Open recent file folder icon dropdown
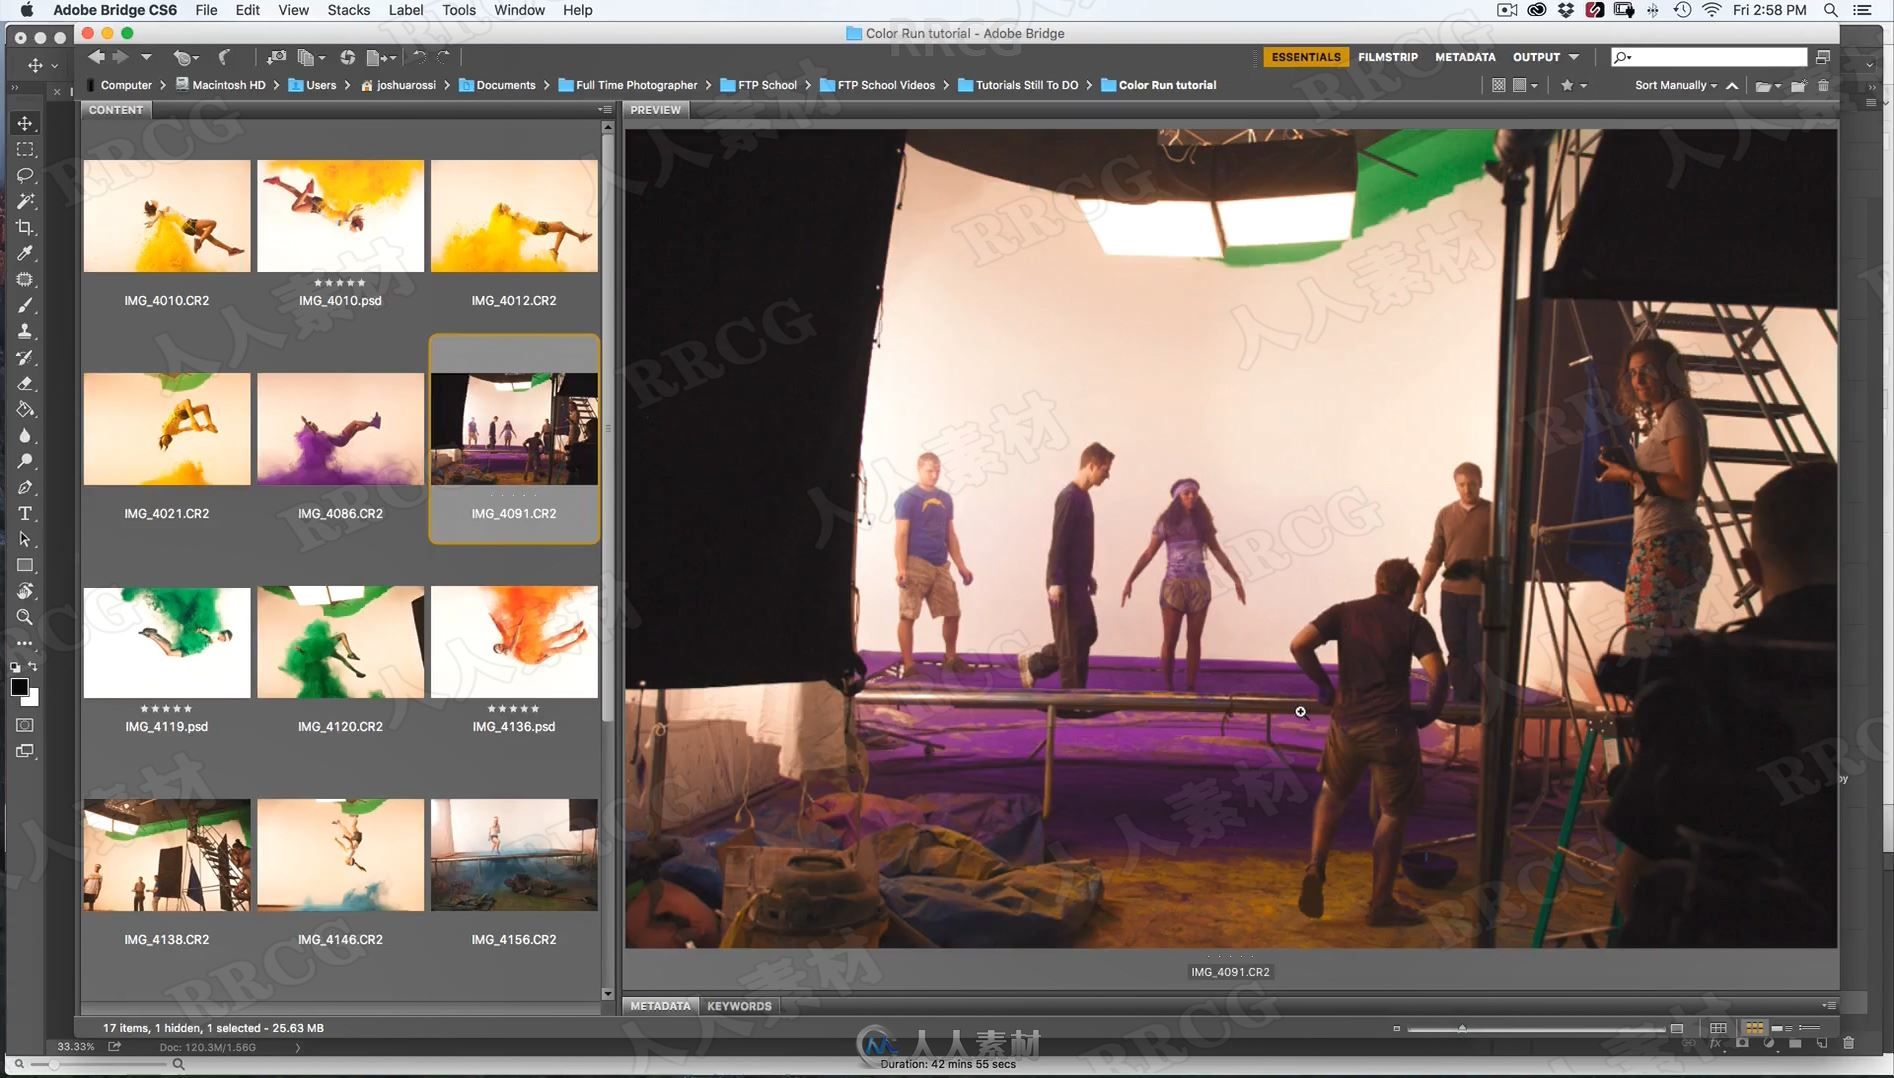Screen dimensions: 1894x1078 (x=1768, y=86)
